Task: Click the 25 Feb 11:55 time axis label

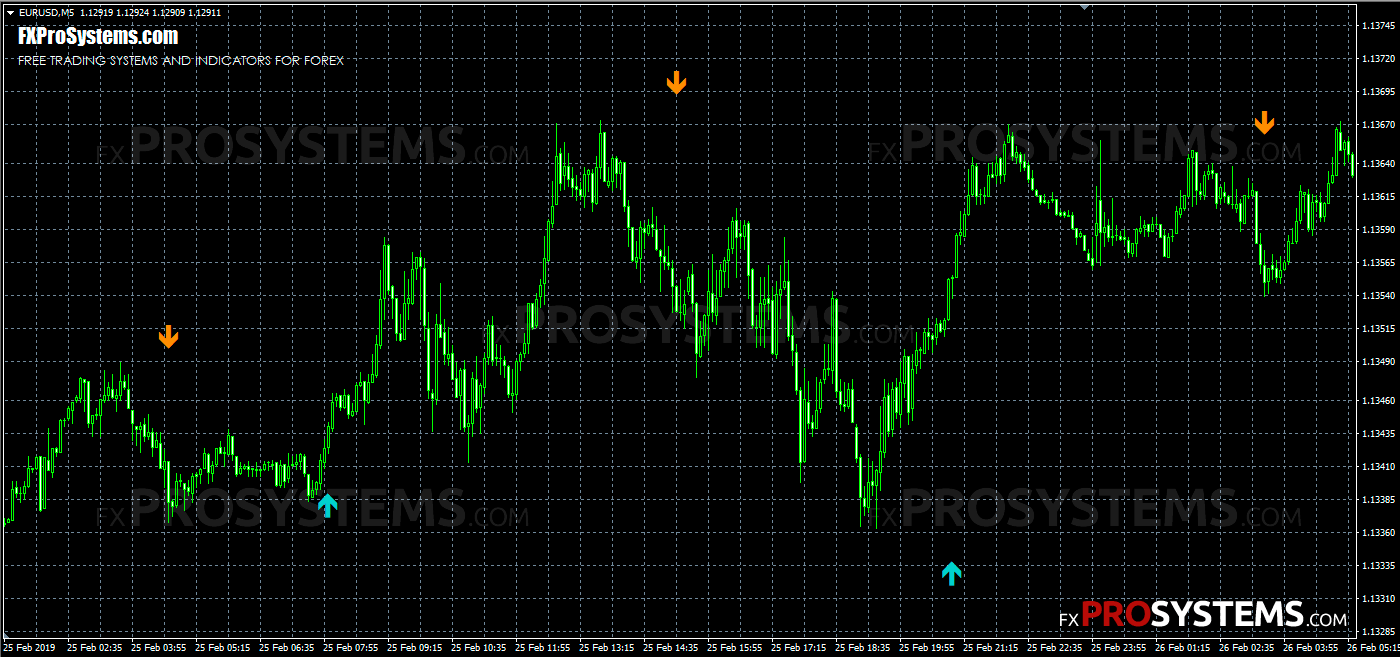Action: (543, 648)
